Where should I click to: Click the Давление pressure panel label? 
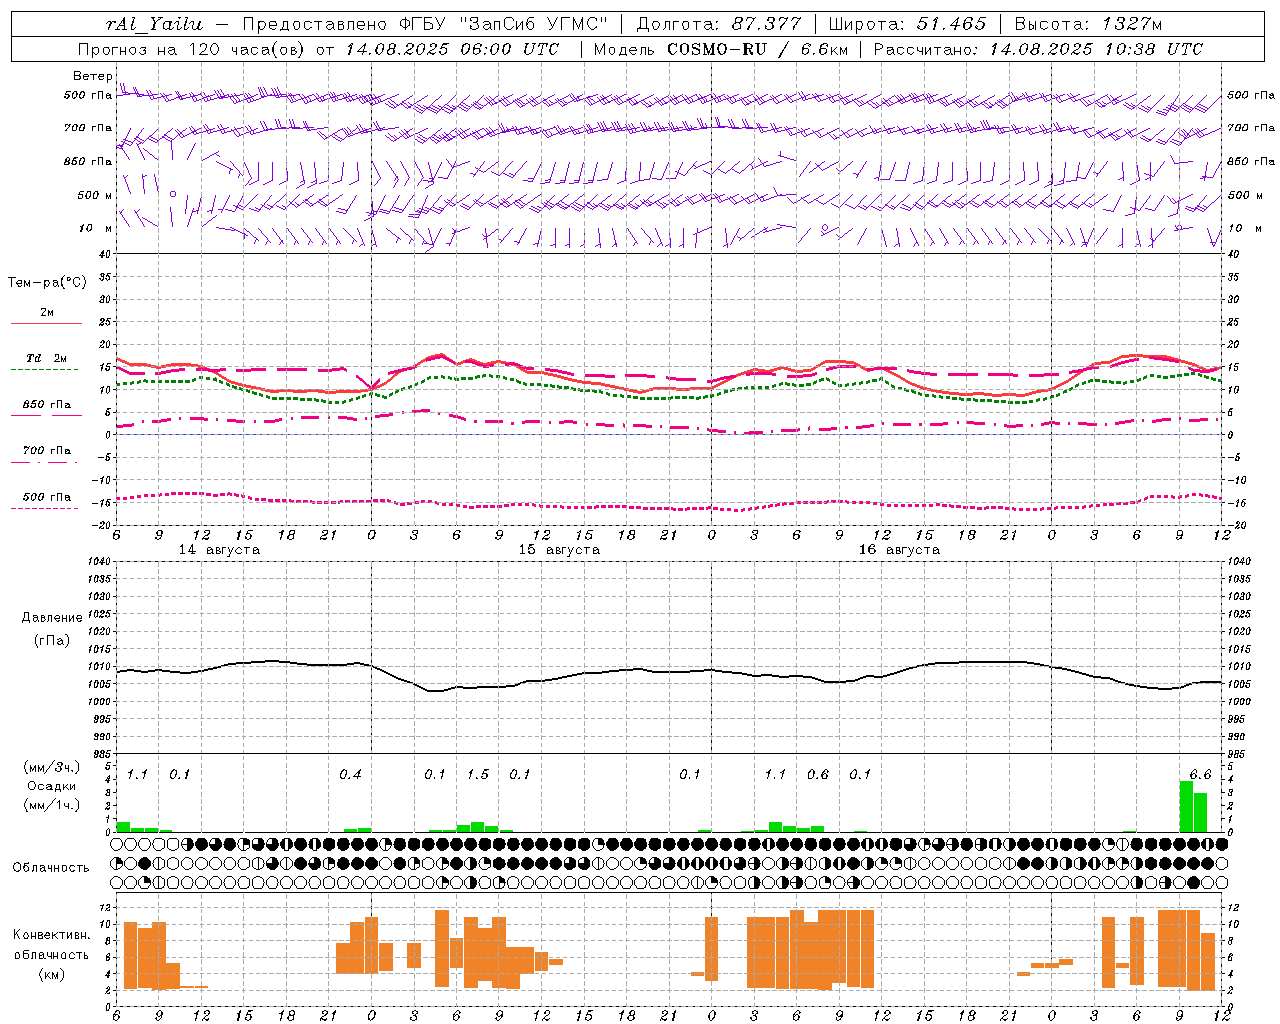pos(52,618)
